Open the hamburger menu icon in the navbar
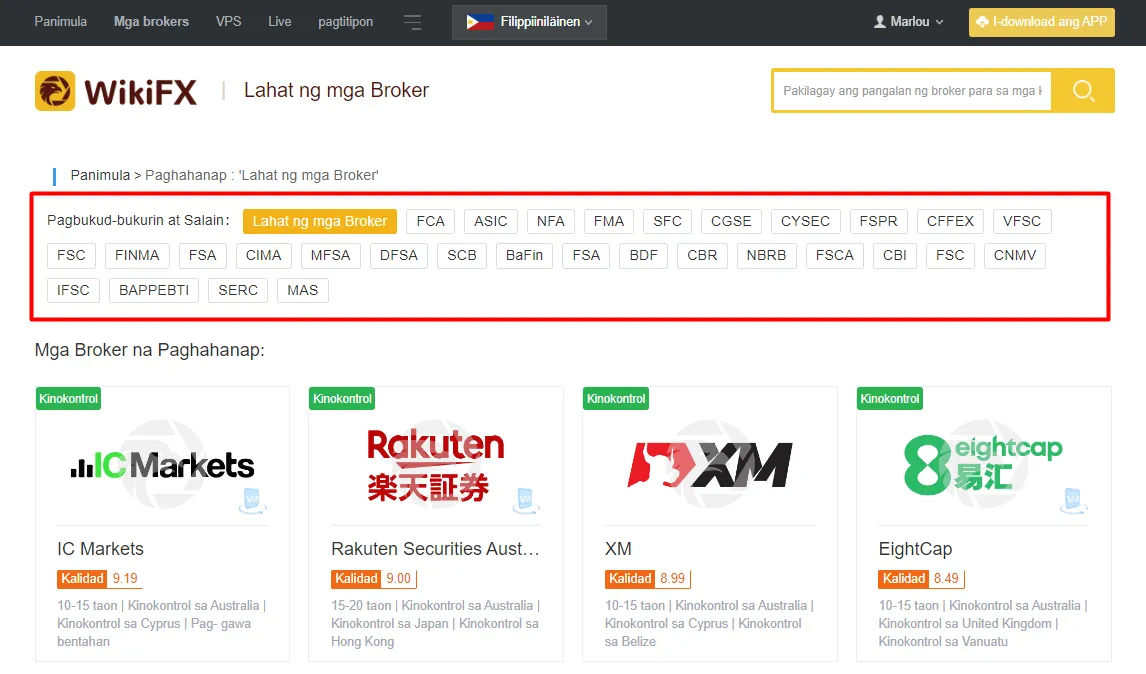Screen dimensions: 1146x674 412,23
